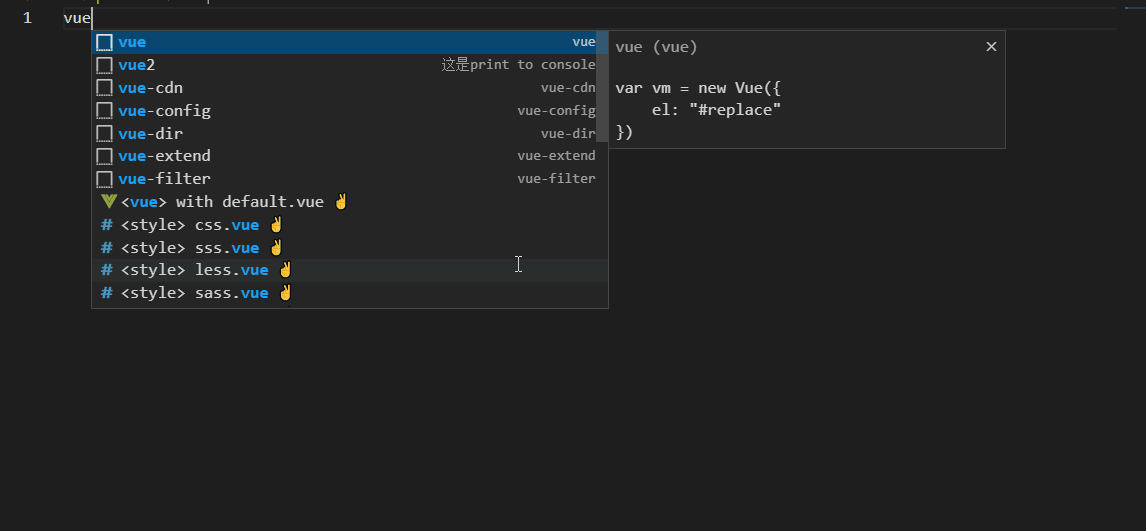Click the snippet icon beside vue-cdn
This screenshot has width=1146, height=531.
pyautogui.click(x=104, y=88)
